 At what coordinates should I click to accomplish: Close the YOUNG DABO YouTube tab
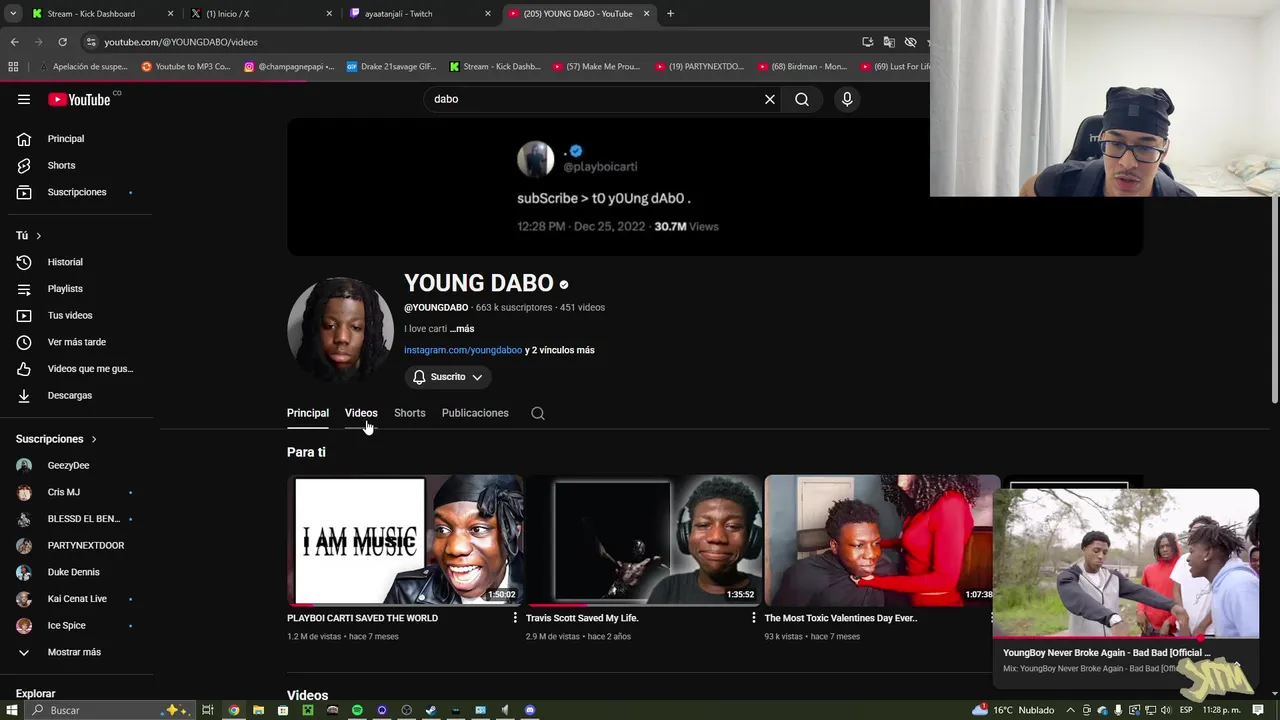point(646,14)
